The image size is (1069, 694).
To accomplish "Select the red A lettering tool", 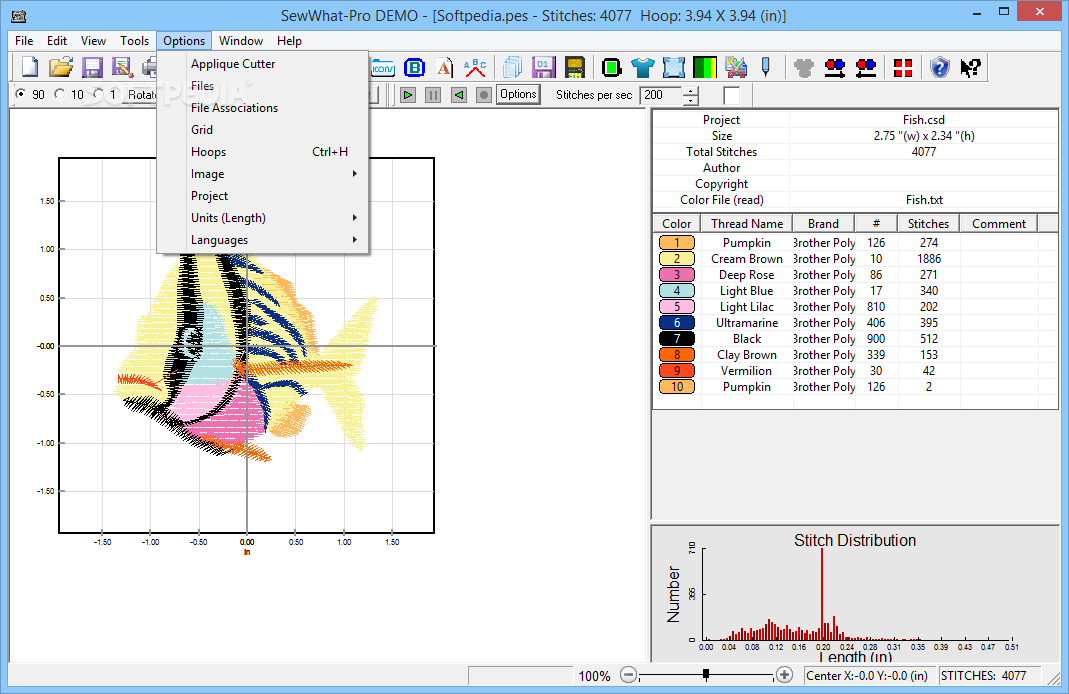I will point(445,67).
